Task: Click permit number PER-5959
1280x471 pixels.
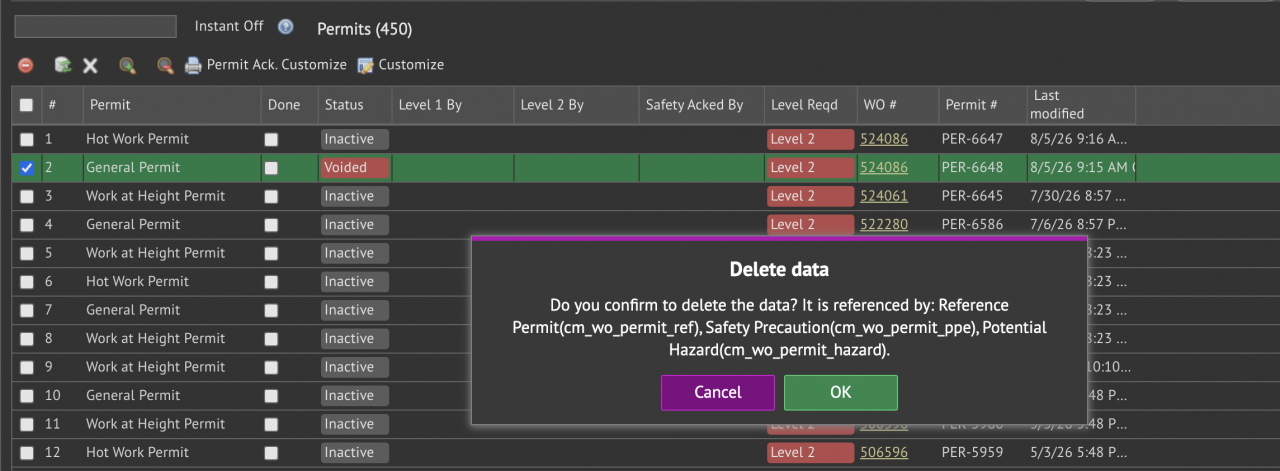Action: click(x=972, y=452)
